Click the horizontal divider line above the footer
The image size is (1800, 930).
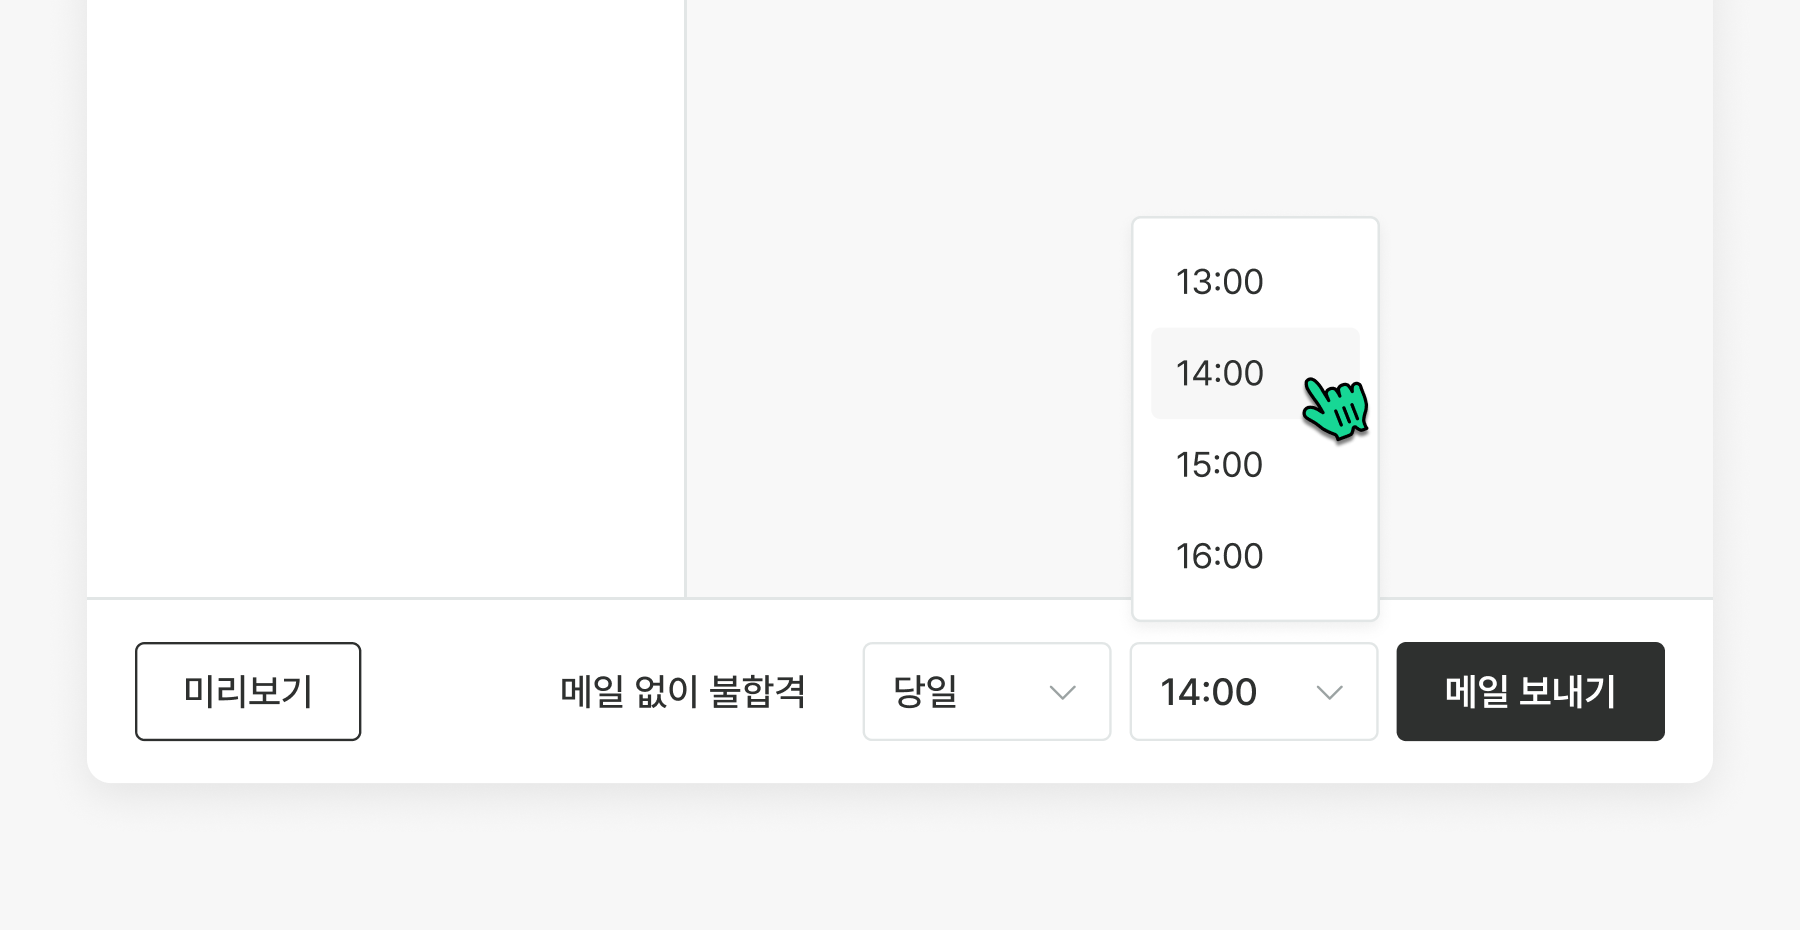click(x=600, y=599)
